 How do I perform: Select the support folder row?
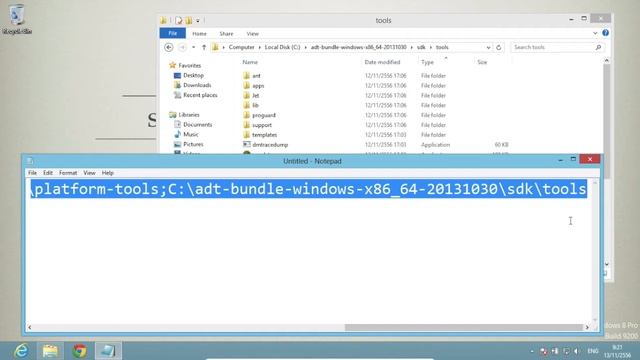(376, 125)
